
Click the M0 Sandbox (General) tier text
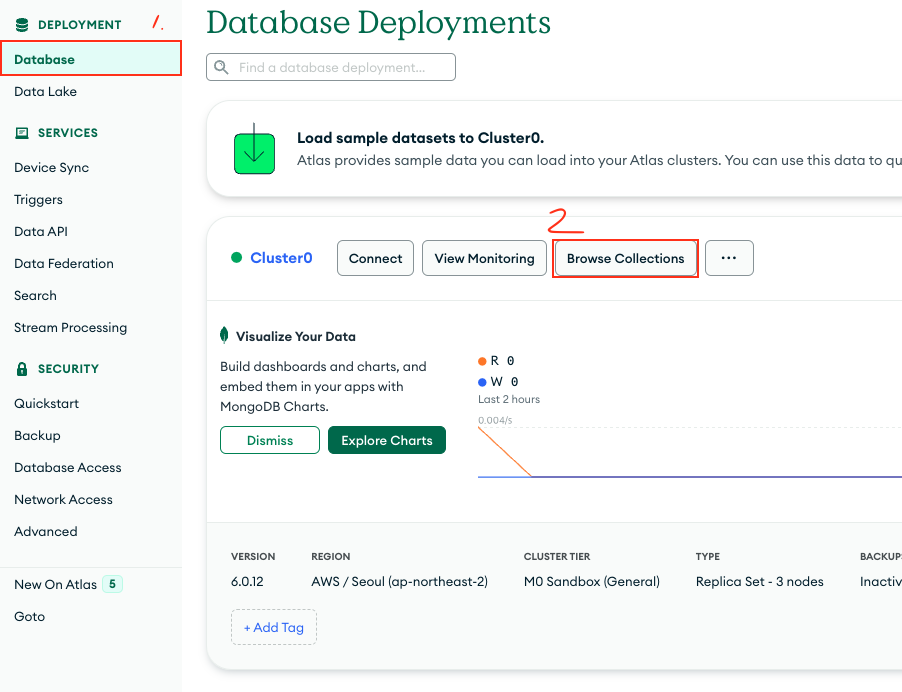[591, 582]
